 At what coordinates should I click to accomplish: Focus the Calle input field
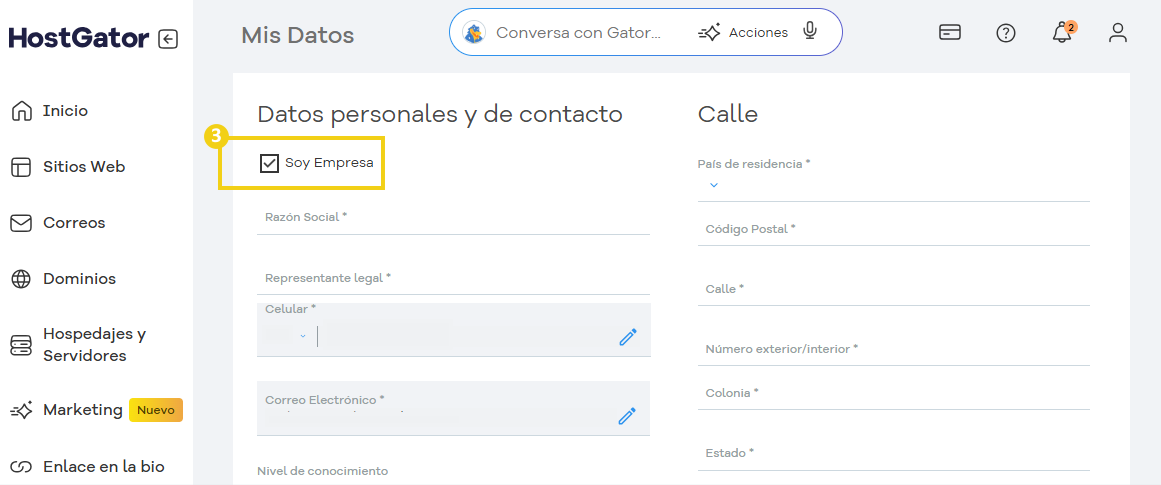(x=894, y=290)
